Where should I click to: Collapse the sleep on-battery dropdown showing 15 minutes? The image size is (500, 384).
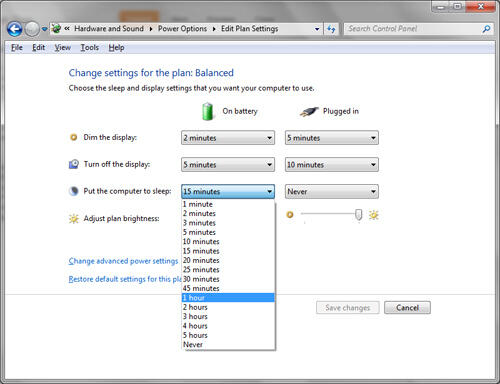coord(228,191)
